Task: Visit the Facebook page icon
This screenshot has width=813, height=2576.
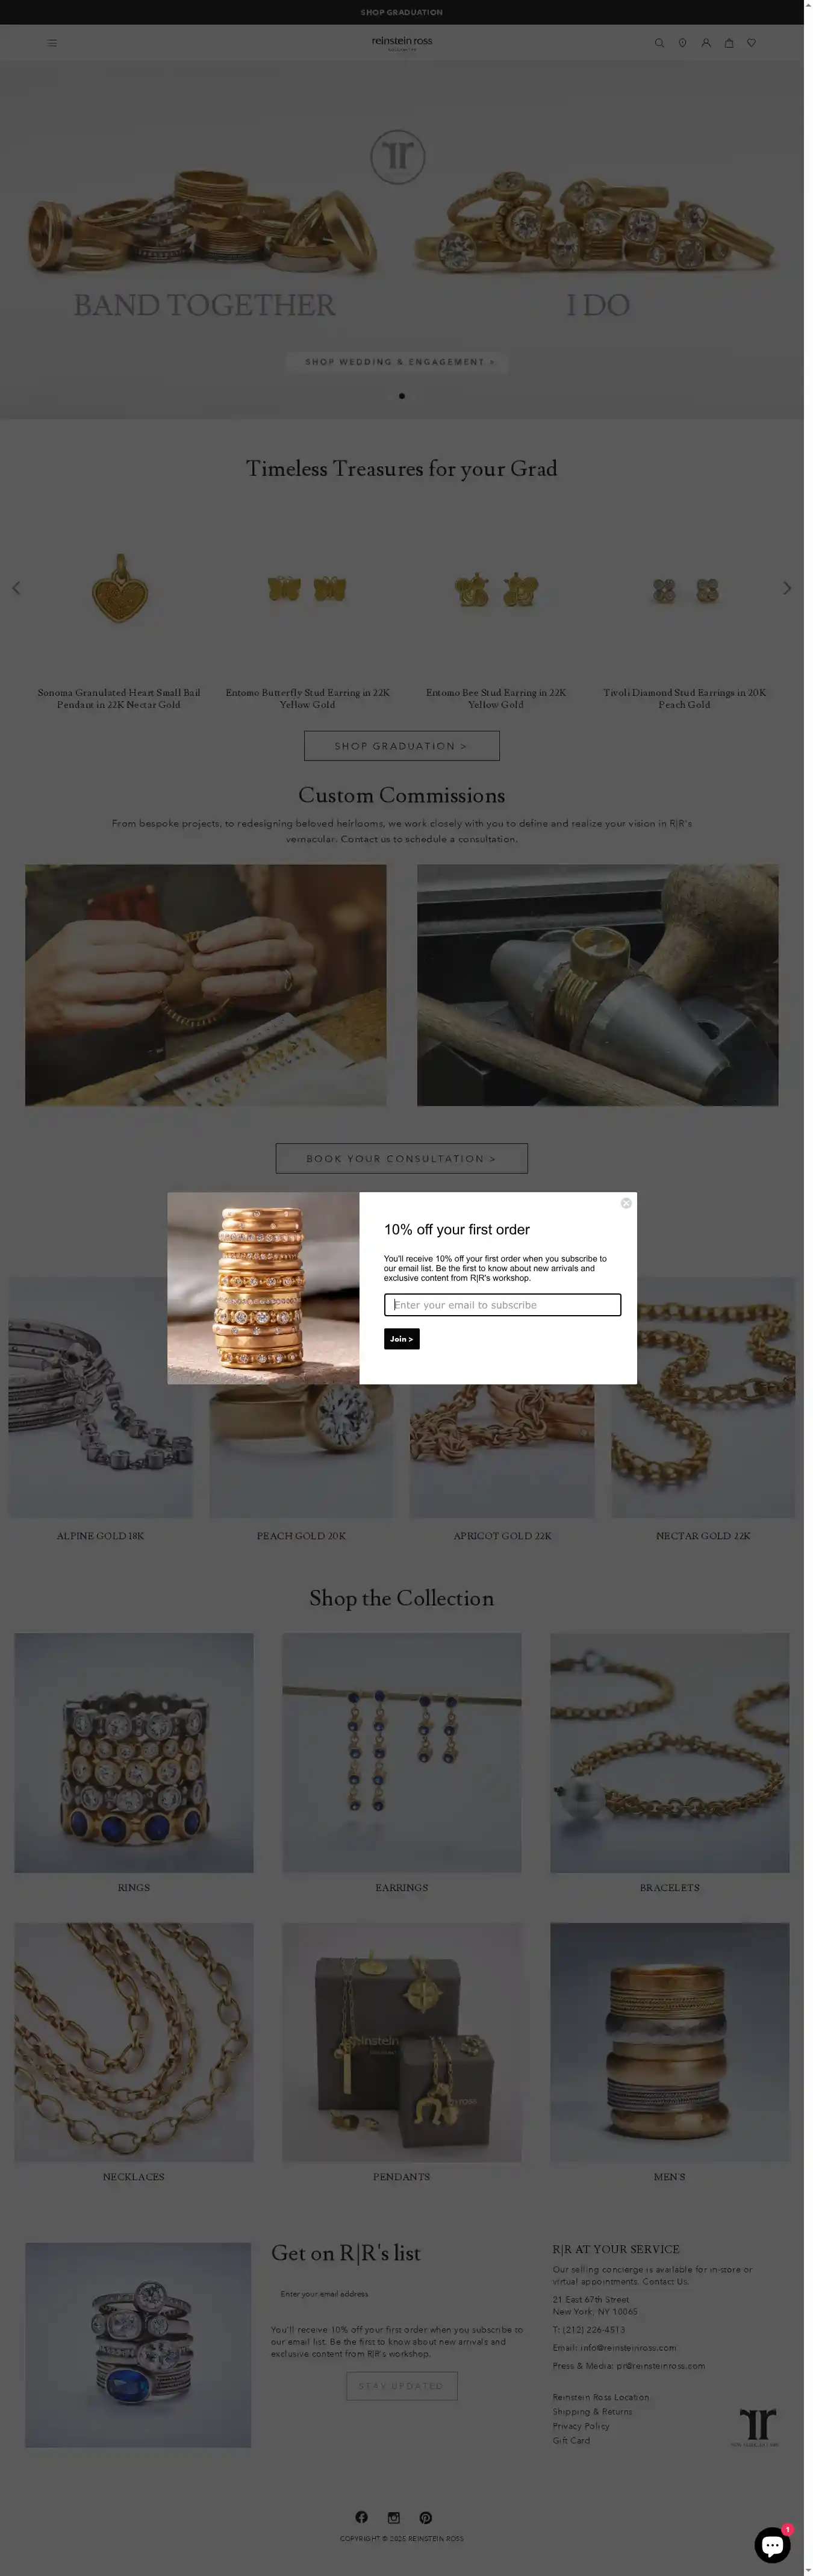Action: (x=362, y=2517)
